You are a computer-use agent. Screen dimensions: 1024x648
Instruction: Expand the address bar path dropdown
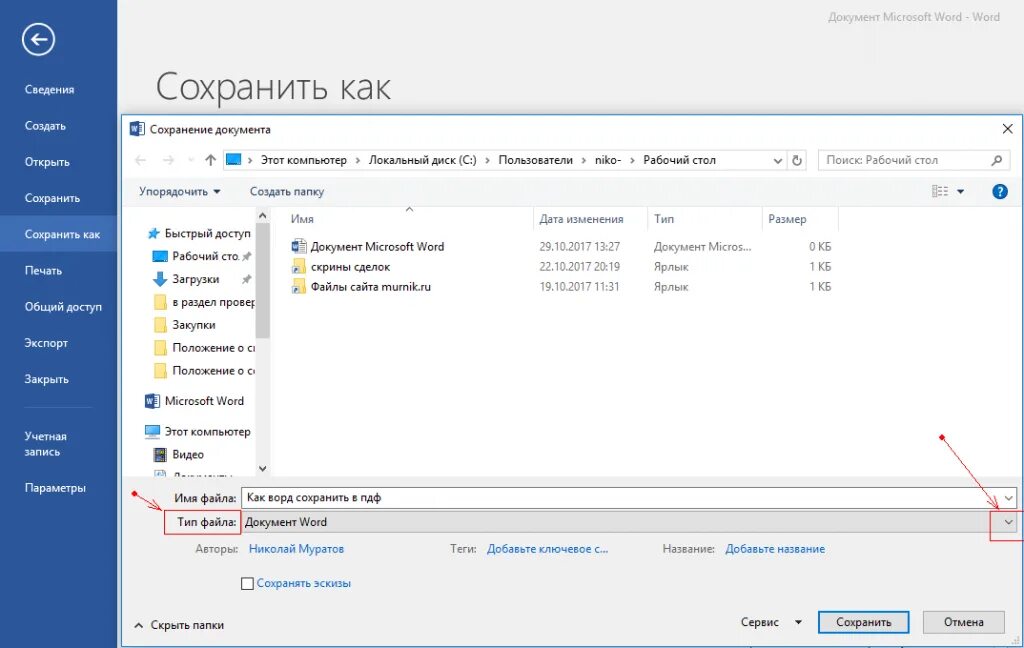pyautogui.click(x=778, y=160)
